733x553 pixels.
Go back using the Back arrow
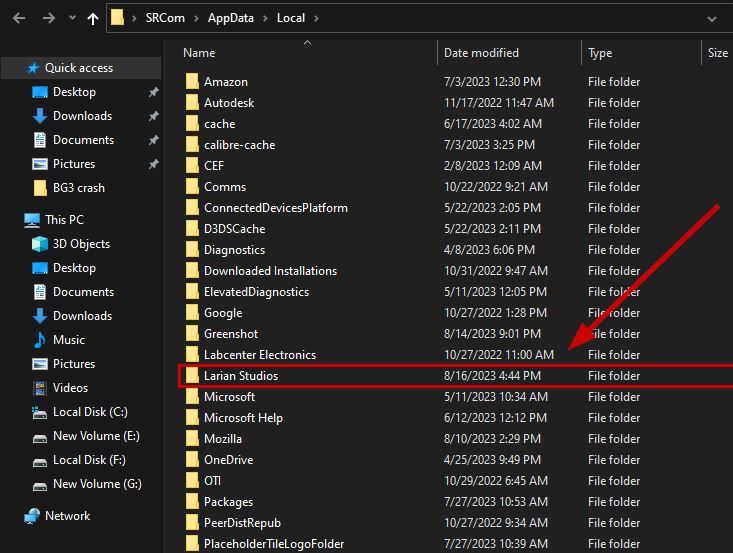pos(19,18)
